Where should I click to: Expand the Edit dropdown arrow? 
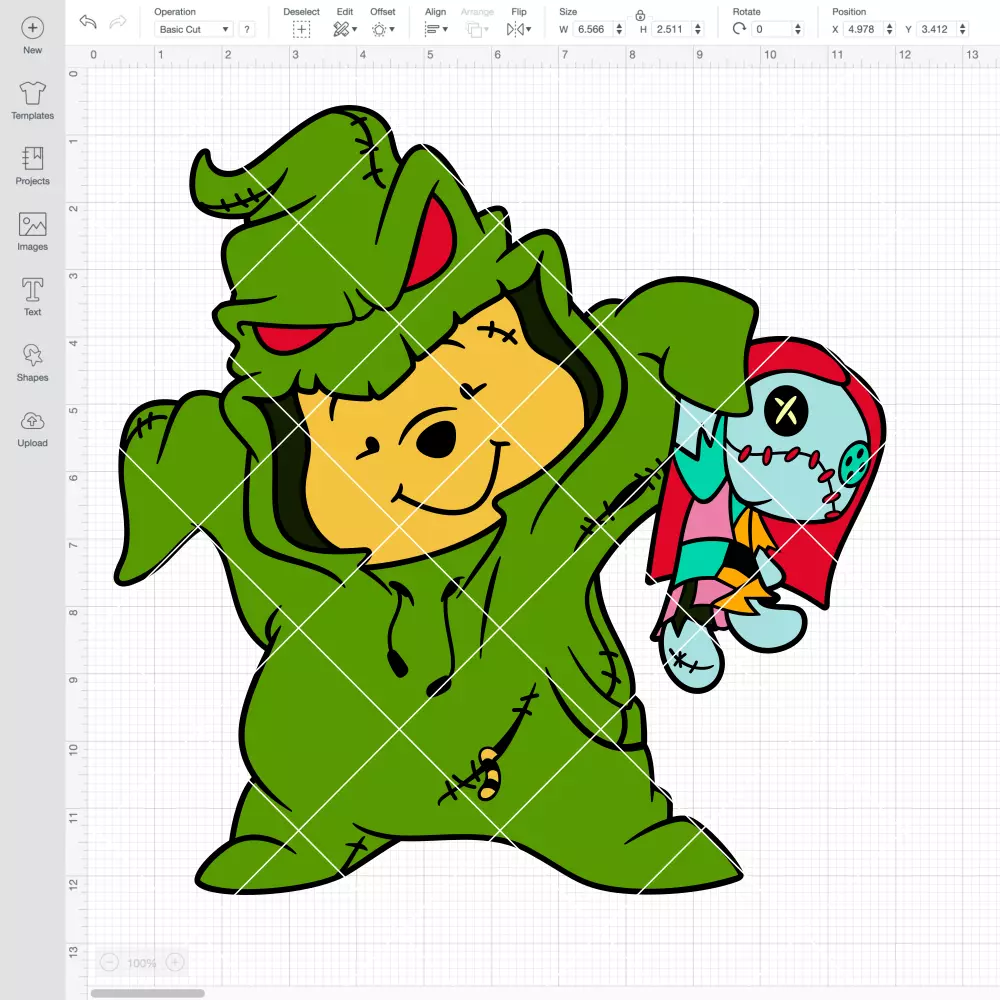355,29
